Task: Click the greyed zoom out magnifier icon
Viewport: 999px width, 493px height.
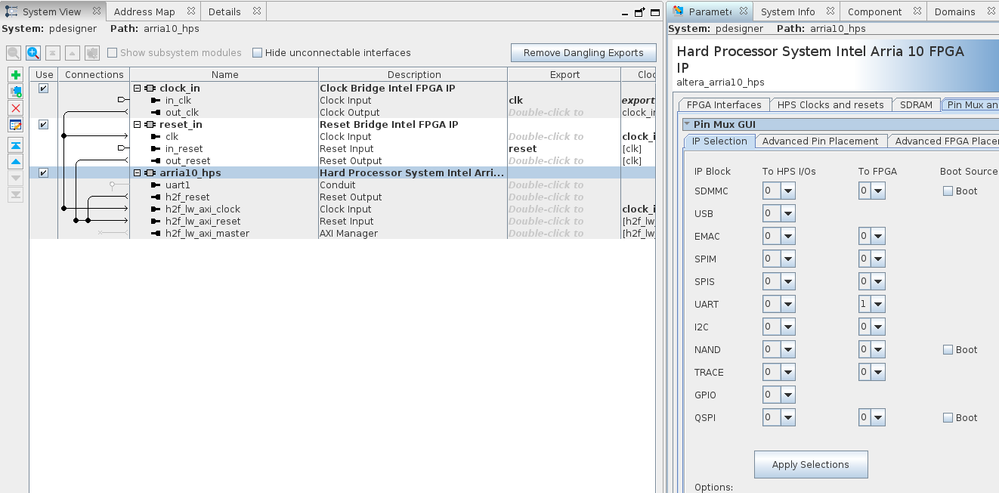Action: click(13, 53)
